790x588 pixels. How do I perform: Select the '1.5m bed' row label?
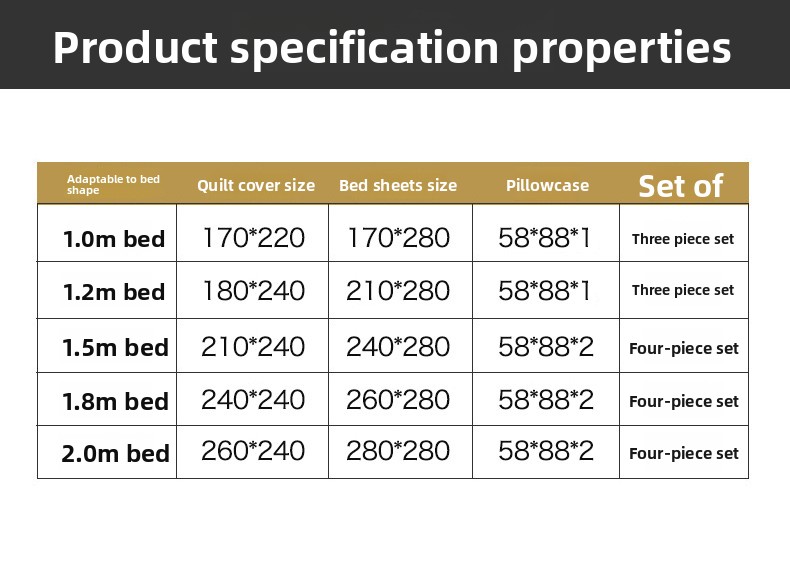[115, 347]
